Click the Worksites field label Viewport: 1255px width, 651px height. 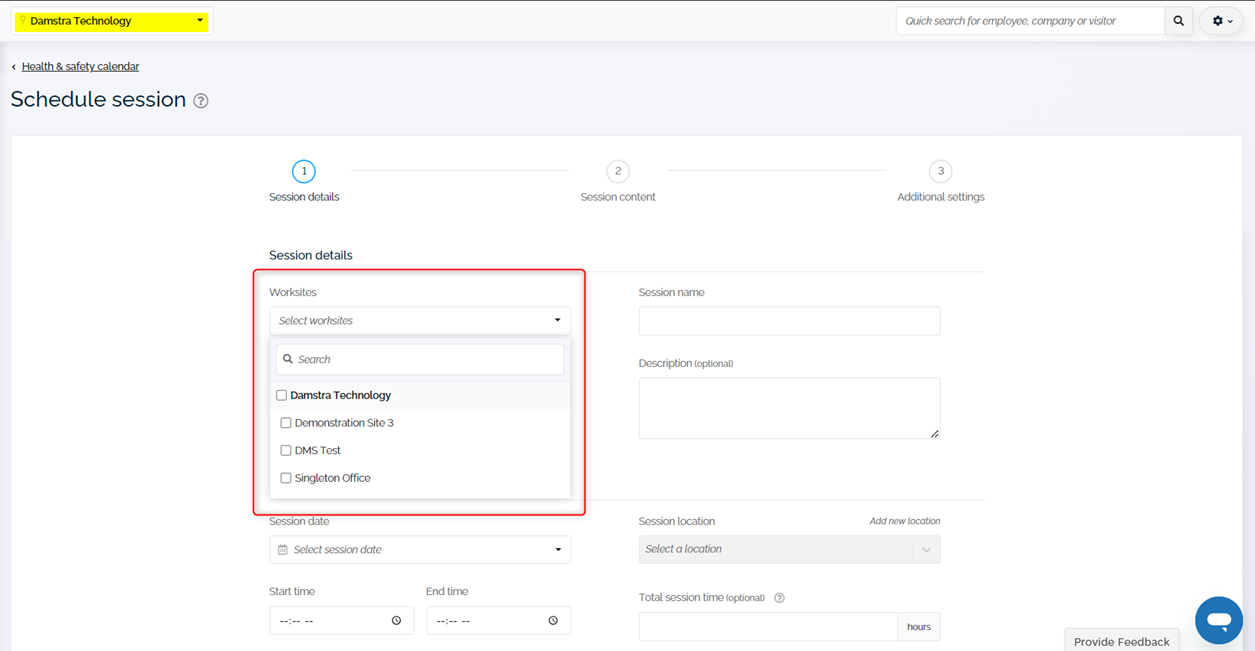pyautogui.click(x=292, y=293)
